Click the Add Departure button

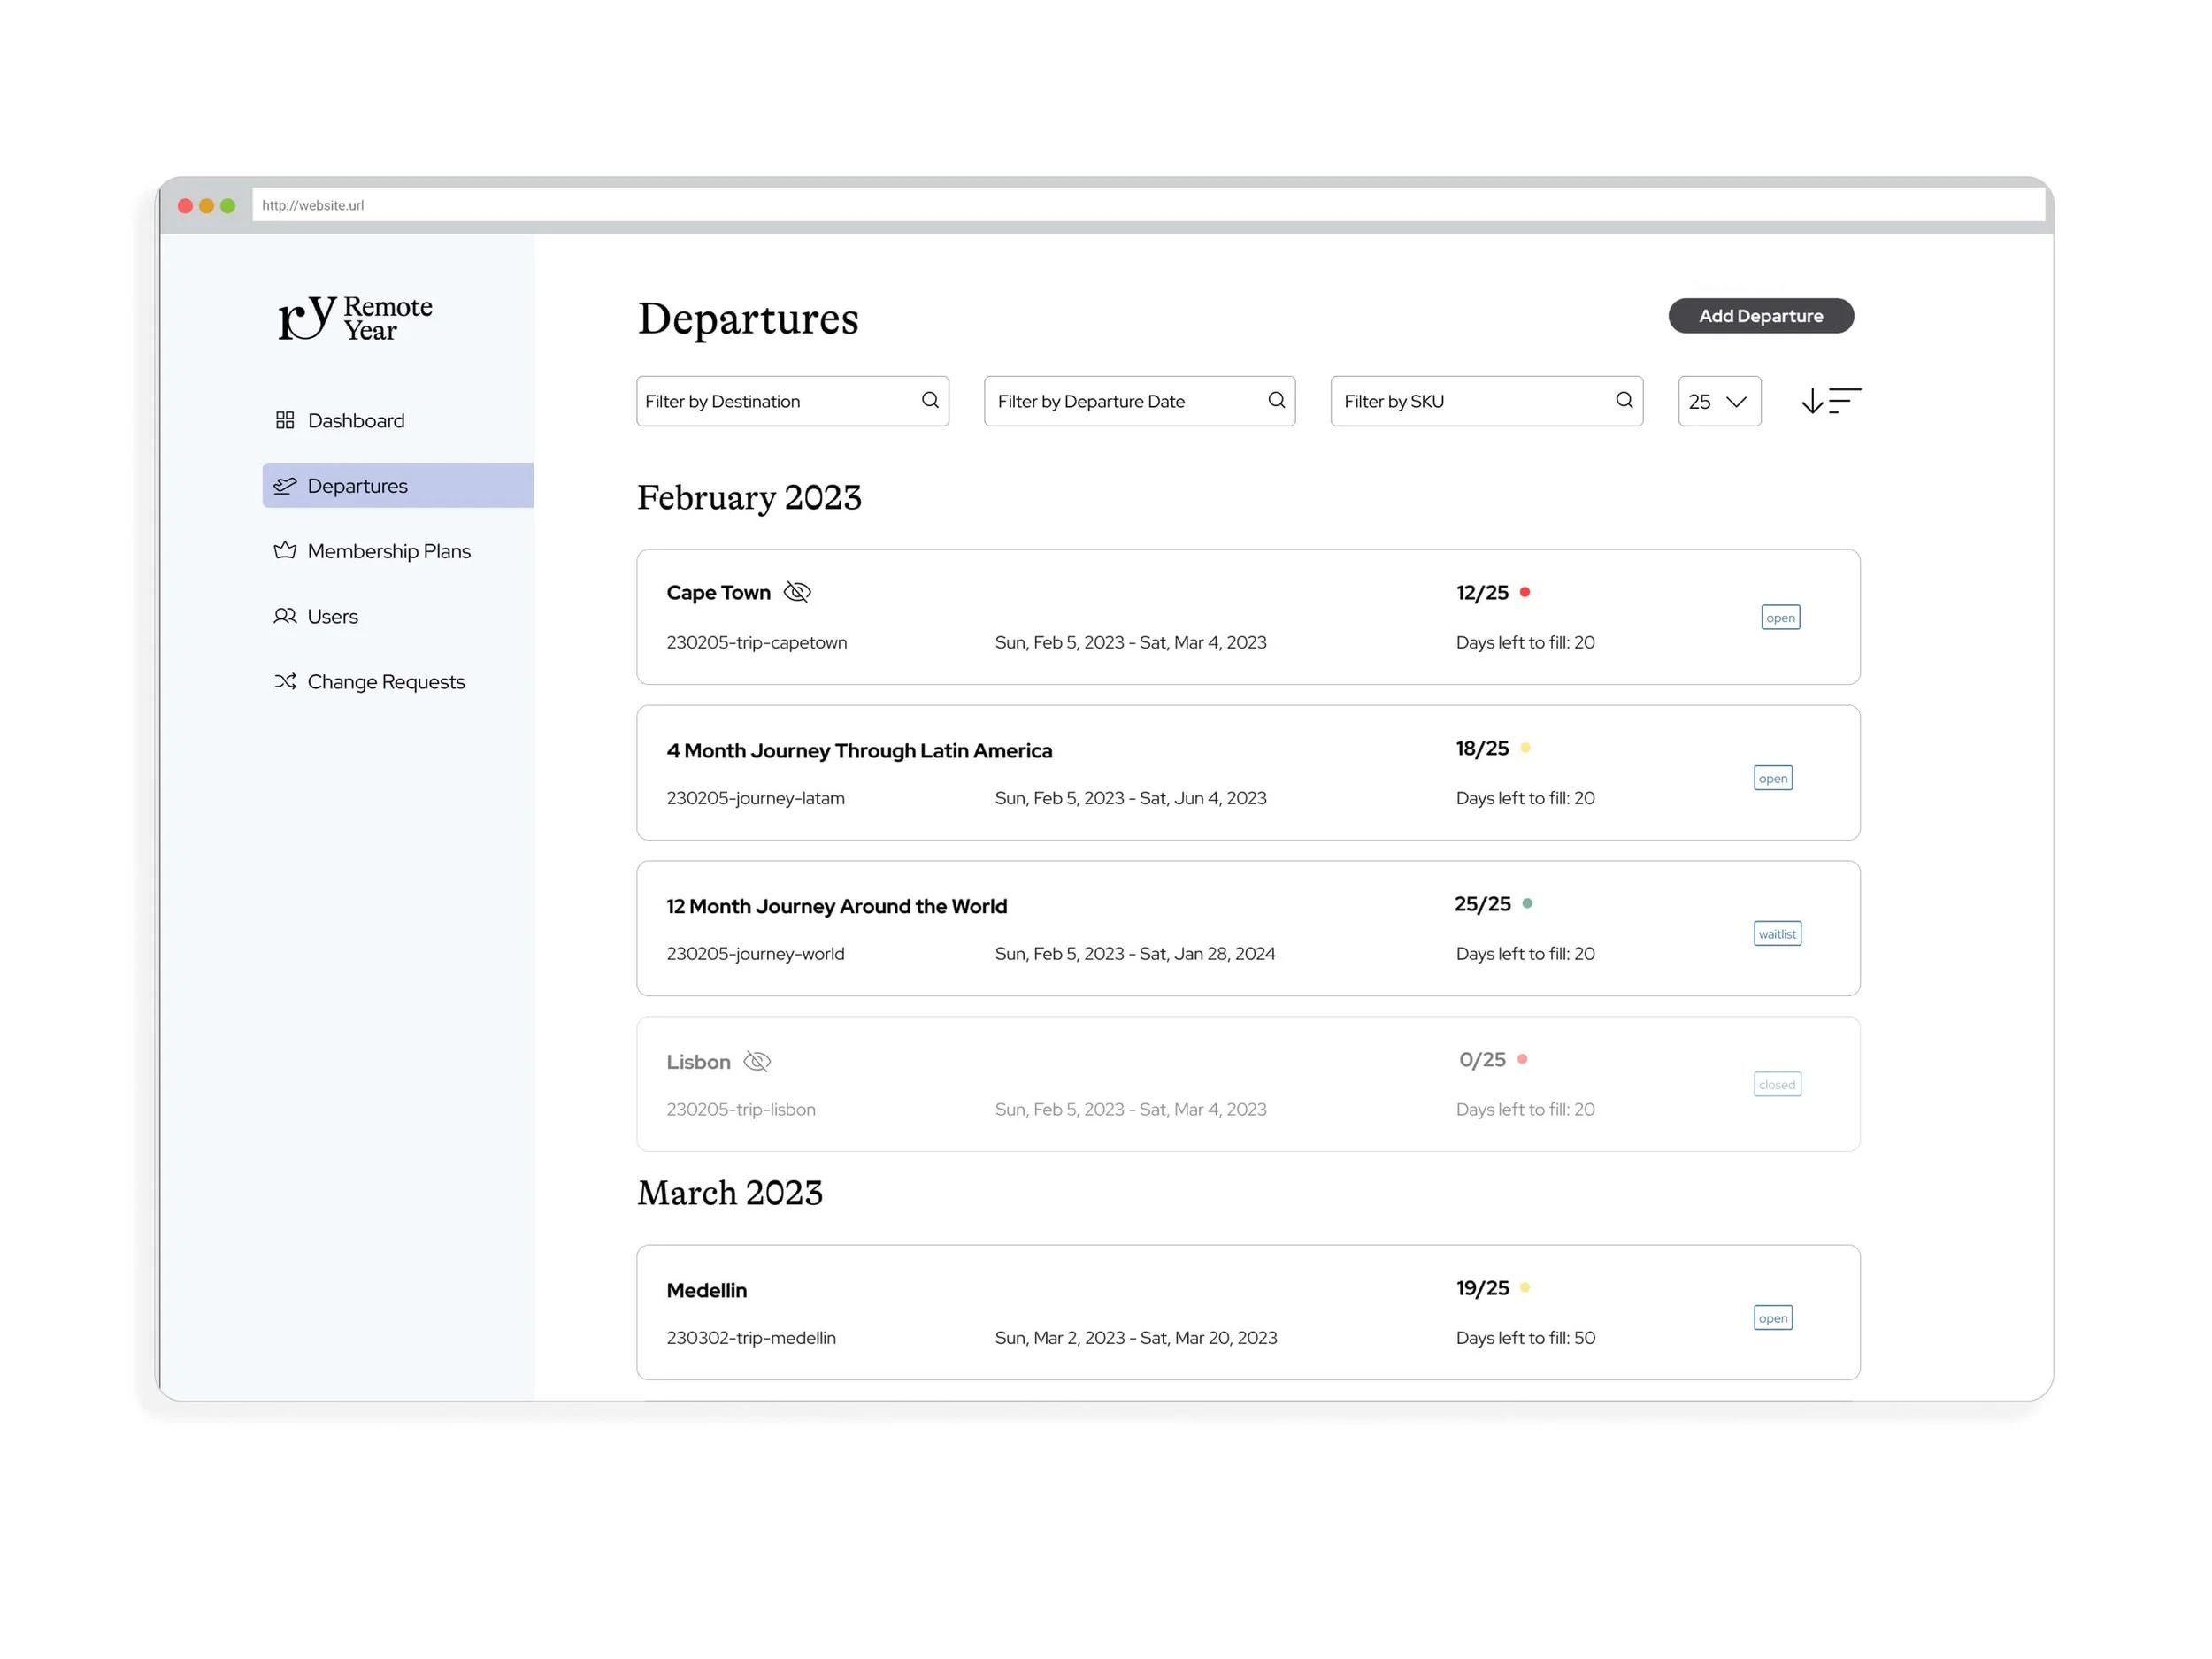click(x=1760, y=316)
